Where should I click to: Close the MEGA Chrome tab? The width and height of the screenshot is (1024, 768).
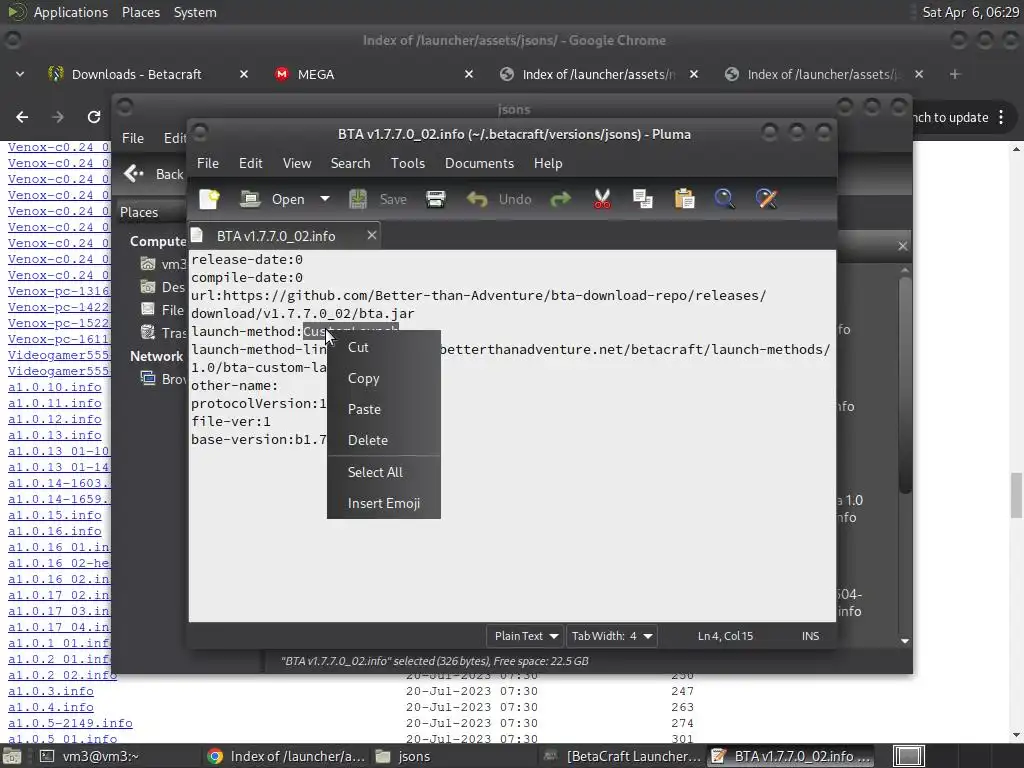[x=468, y=74]
